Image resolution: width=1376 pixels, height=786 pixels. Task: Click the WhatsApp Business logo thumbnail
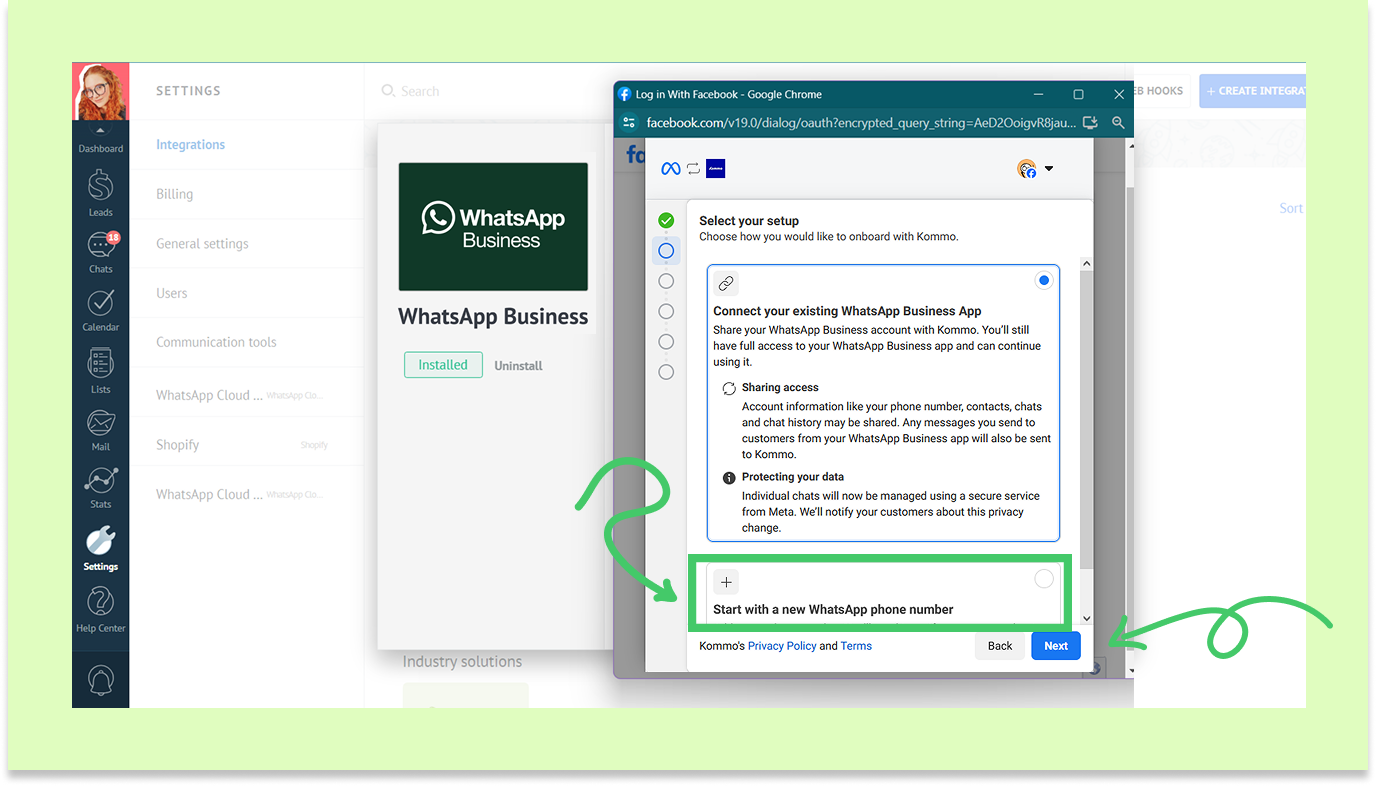[493, 227]
